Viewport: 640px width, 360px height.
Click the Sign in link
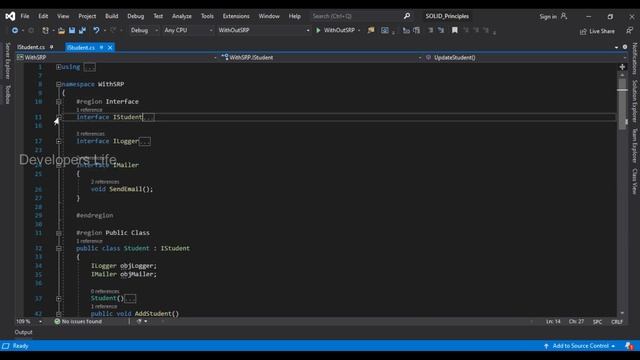click(548, 17)
